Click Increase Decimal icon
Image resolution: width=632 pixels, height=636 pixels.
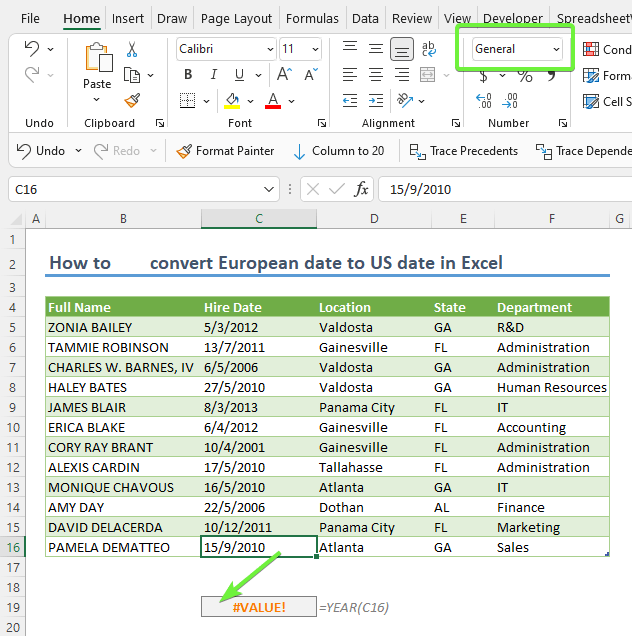point(484,101)
